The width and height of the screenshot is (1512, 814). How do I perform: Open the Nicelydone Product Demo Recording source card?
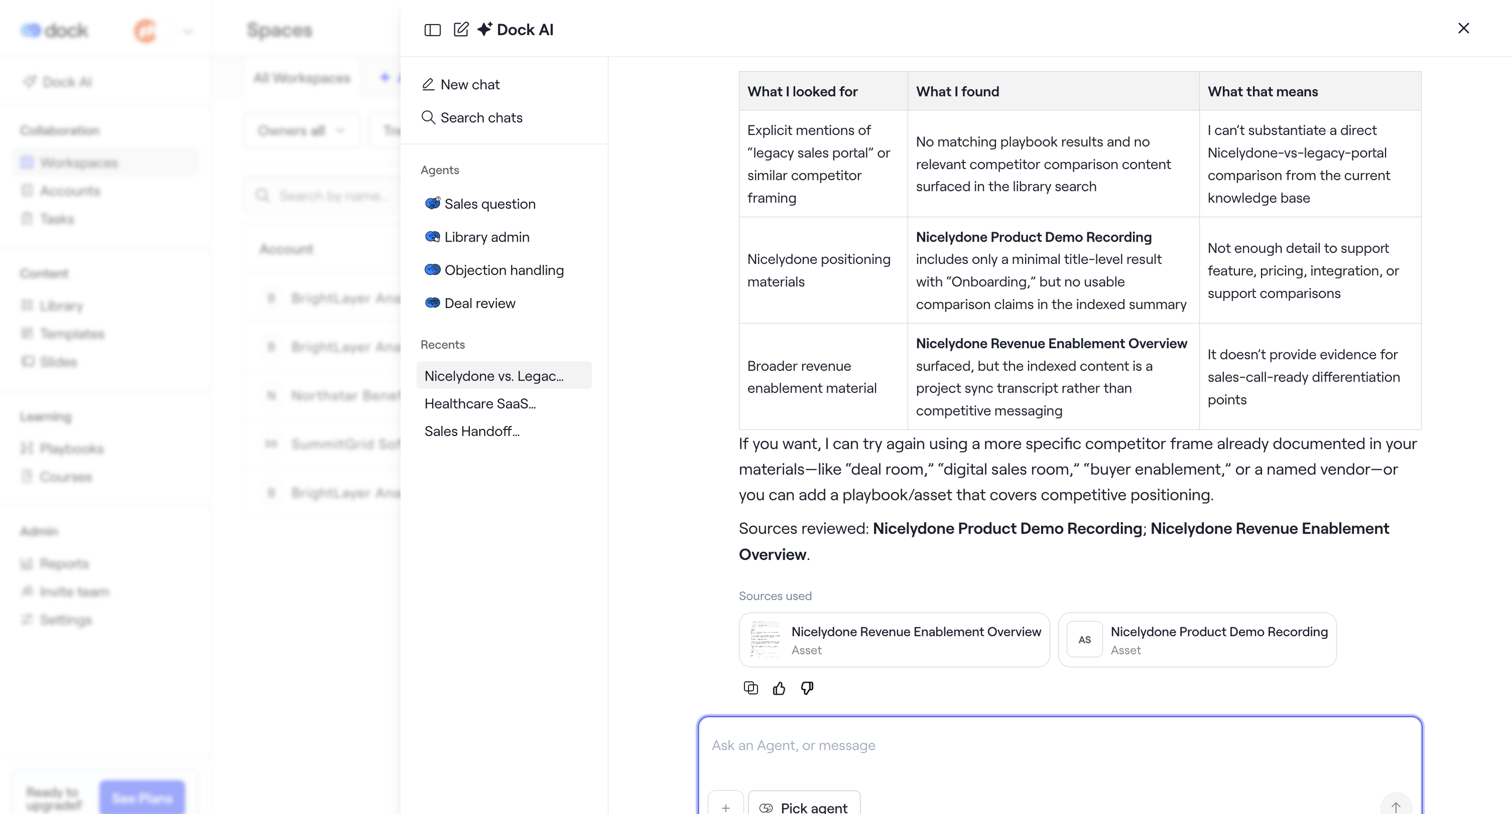(1197, 640)
